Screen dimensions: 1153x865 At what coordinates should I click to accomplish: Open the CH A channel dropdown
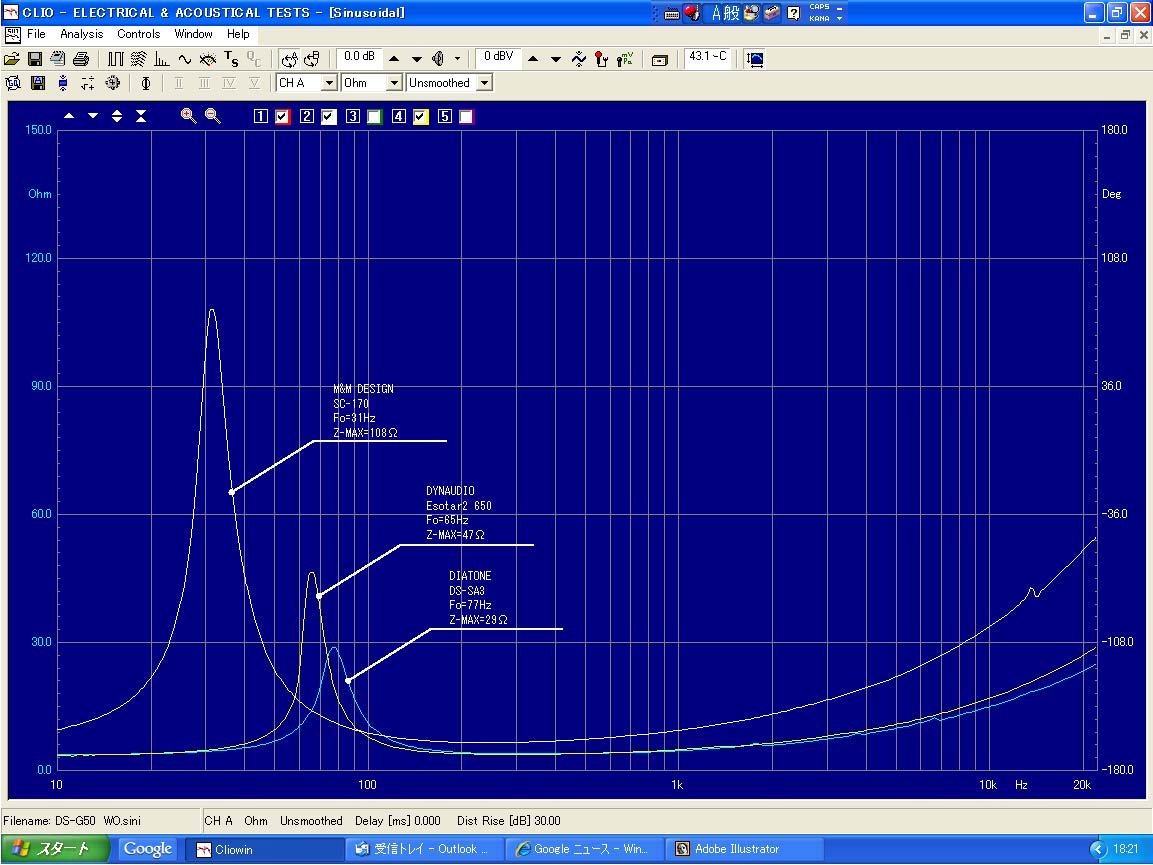click(x=329, y=83)
